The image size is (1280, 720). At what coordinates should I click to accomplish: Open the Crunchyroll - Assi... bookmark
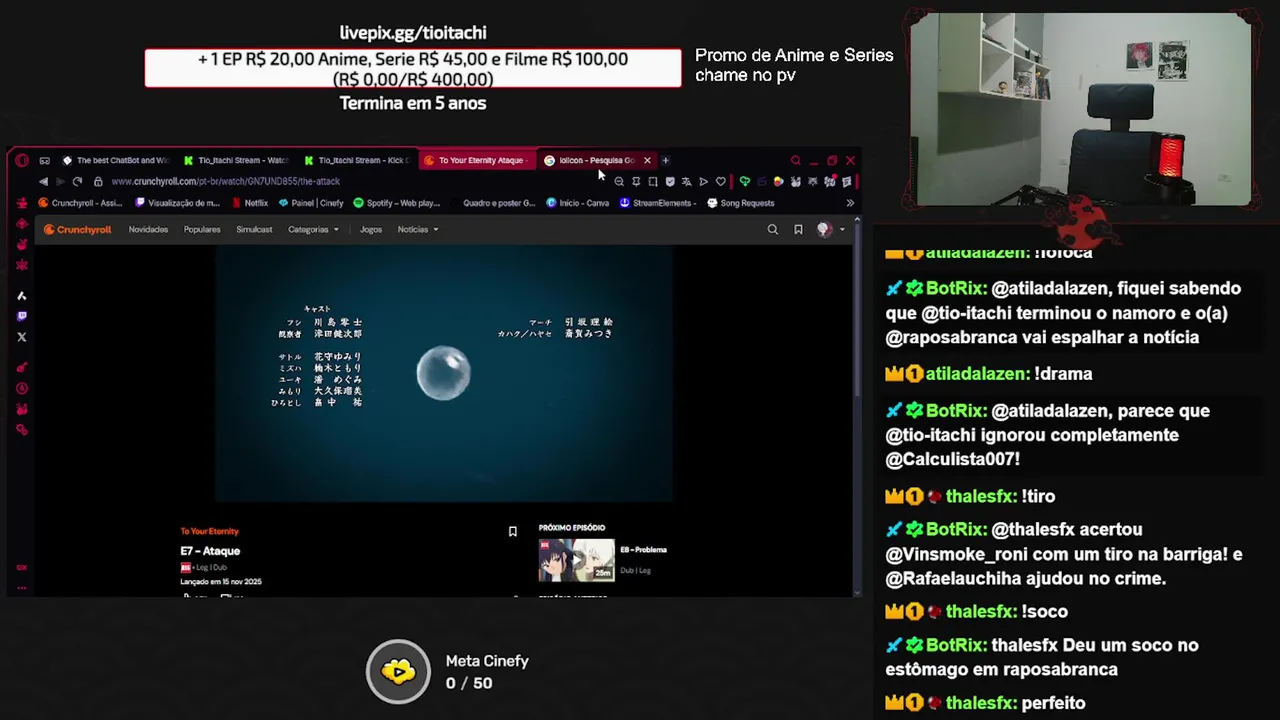coord(80,203)
